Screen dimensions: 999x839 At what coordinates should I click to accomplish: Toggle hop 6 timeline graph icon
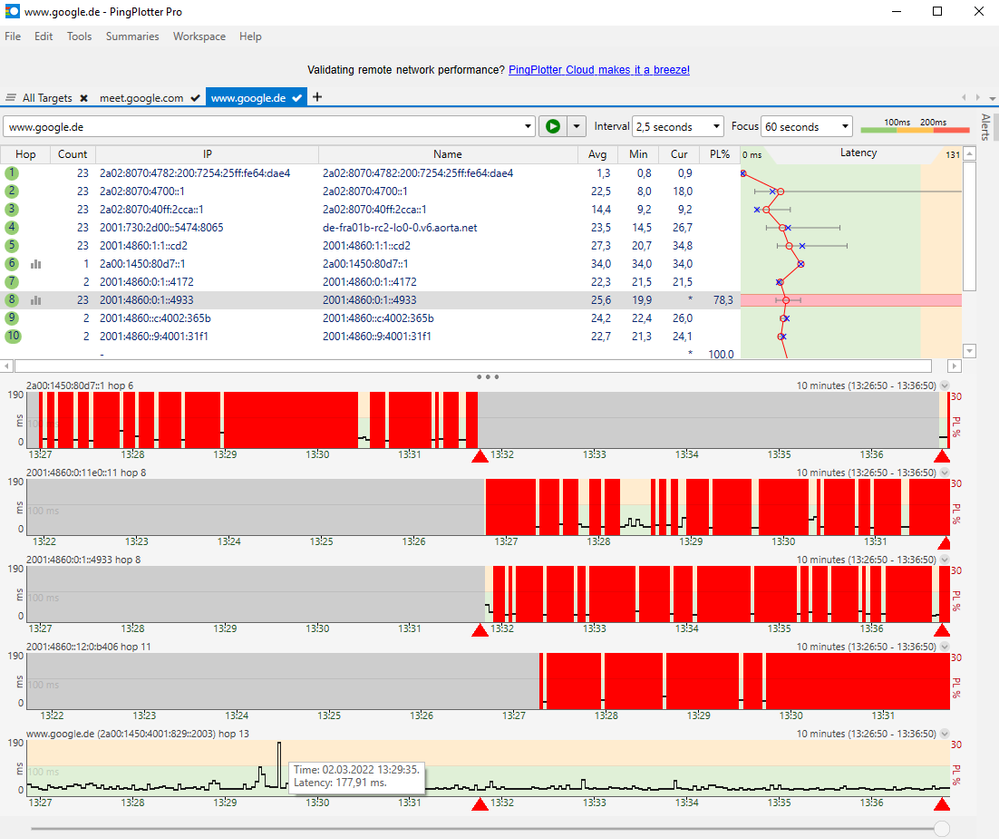click(x=36, y=264)
